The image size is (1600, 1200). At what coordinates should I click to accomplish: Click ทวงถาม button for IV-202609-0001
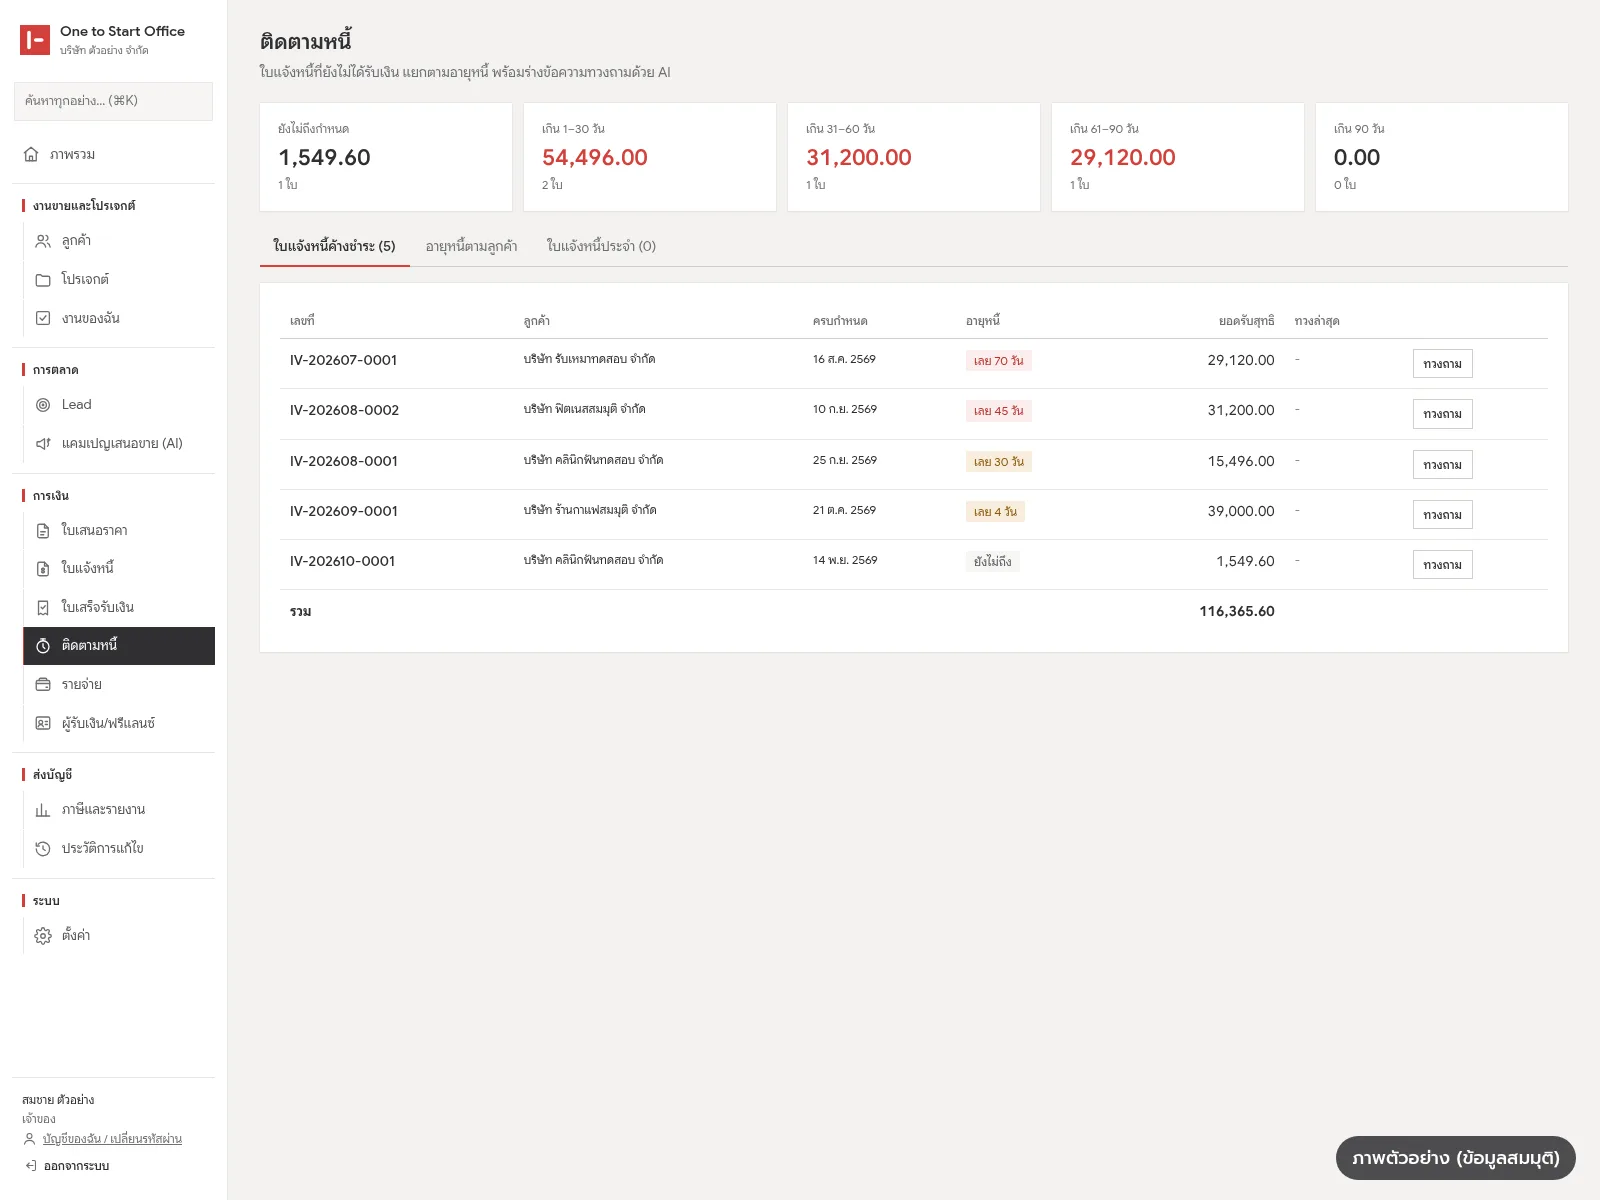pos(1442,515)
